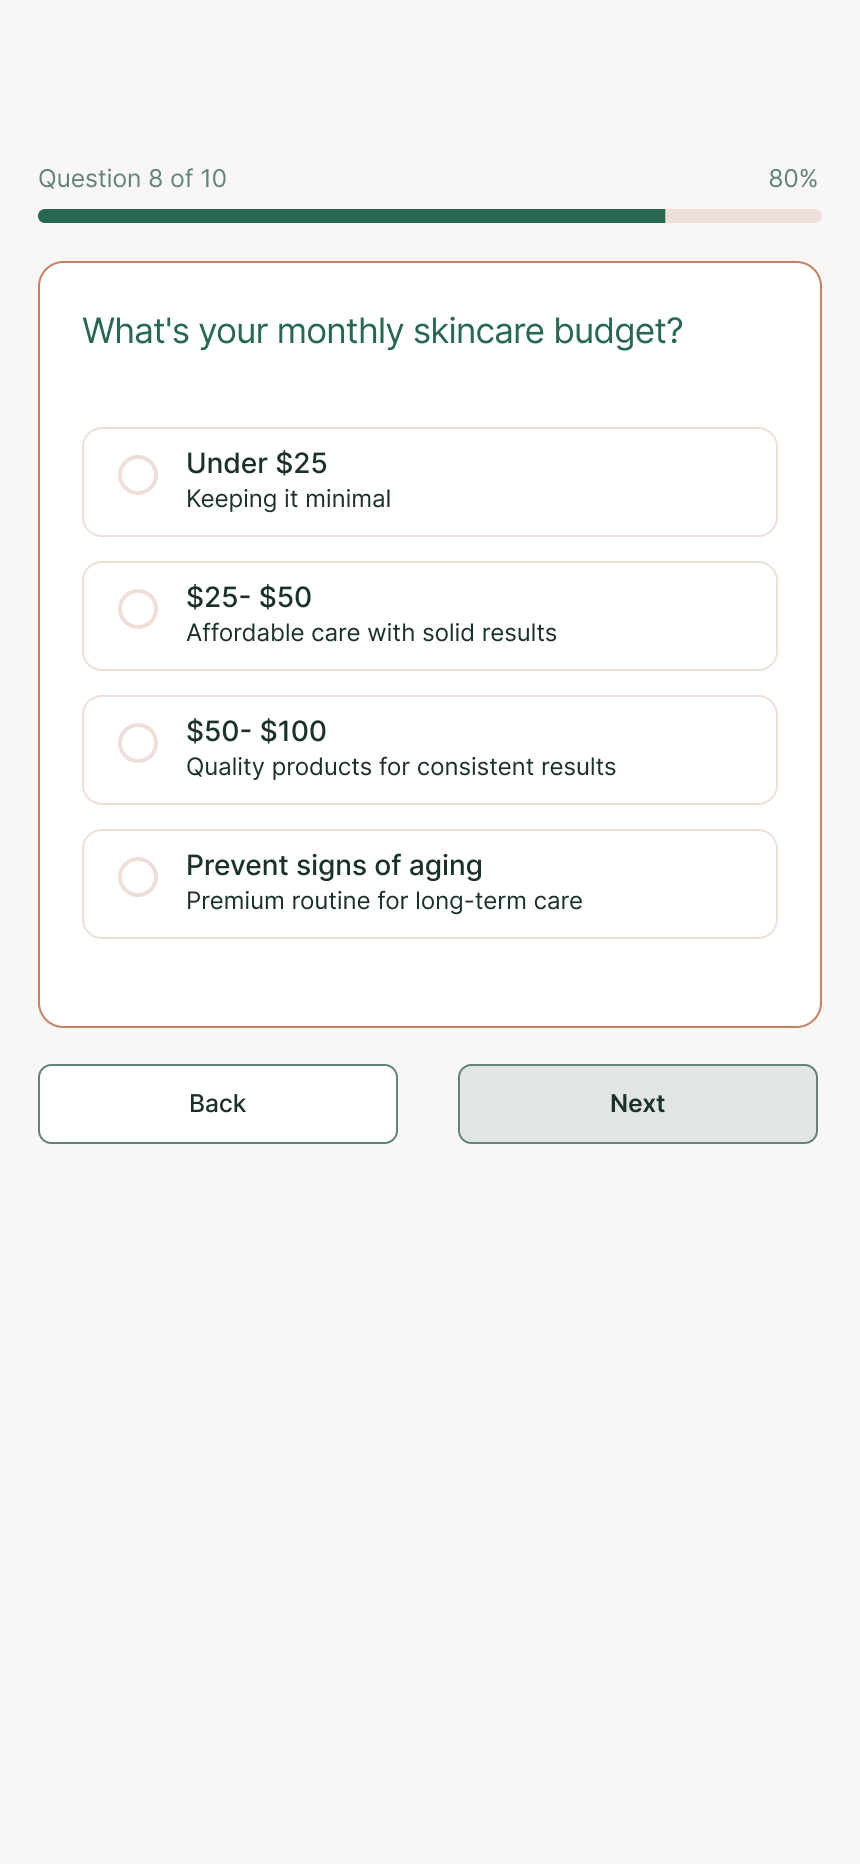Click 'Premium routine for long-term care' text

[384, 901]
